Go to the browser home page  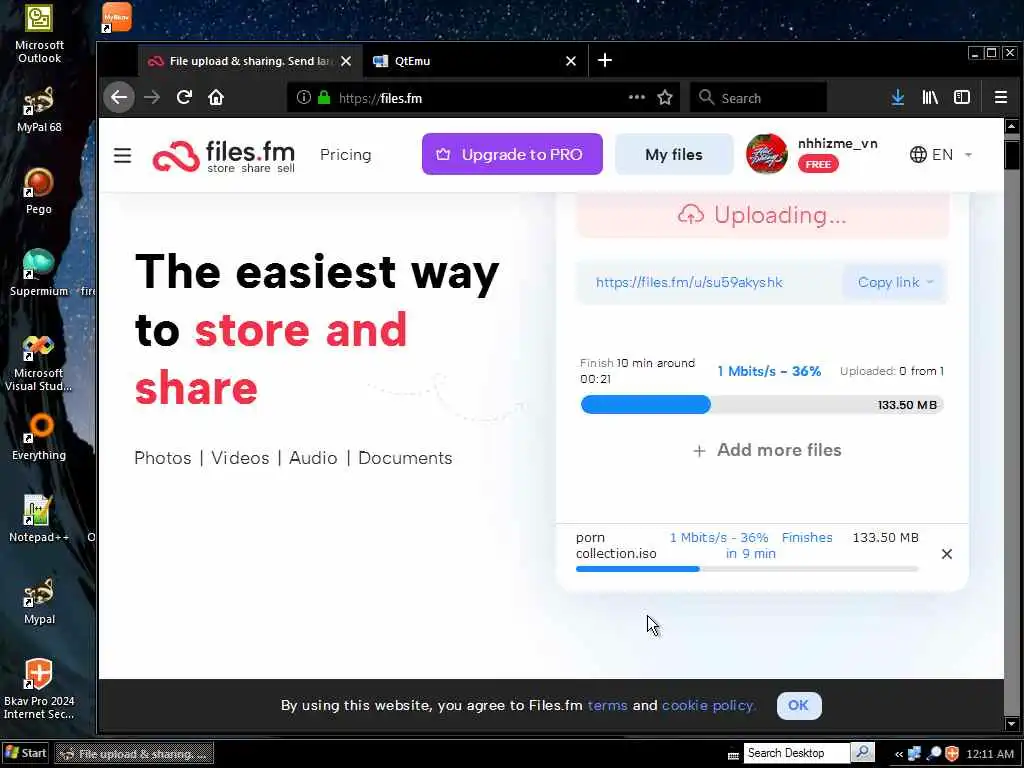[x=216, y=97]
